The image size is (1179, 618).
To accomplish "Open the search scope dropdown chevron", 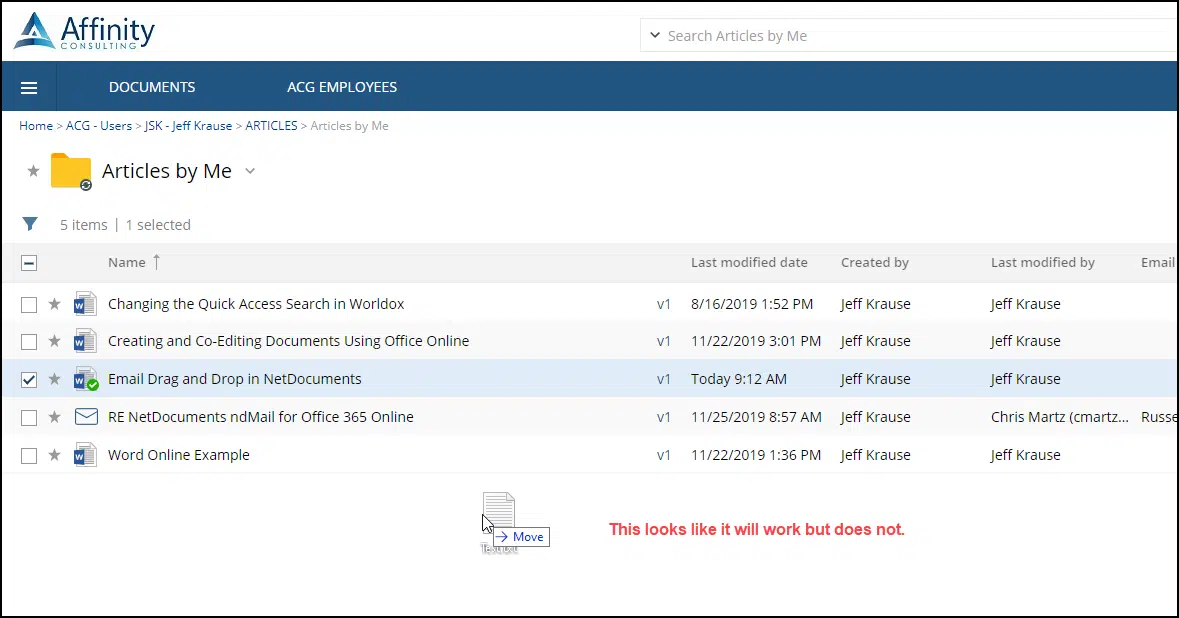I will coord(655,35).
